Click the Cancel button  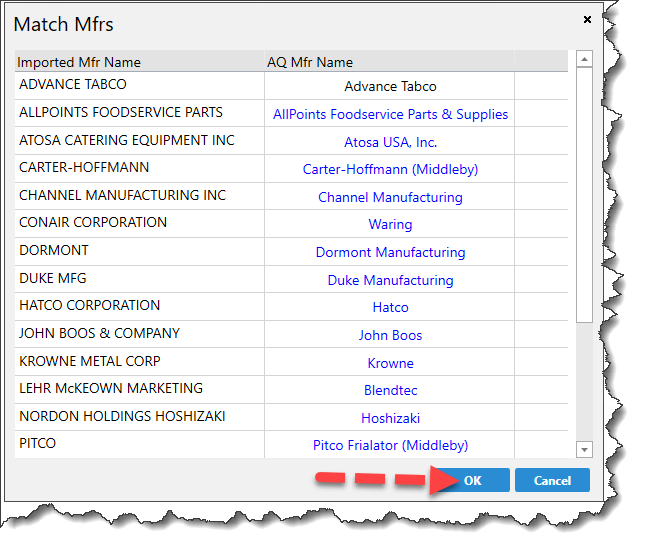[x=552, y=480]
